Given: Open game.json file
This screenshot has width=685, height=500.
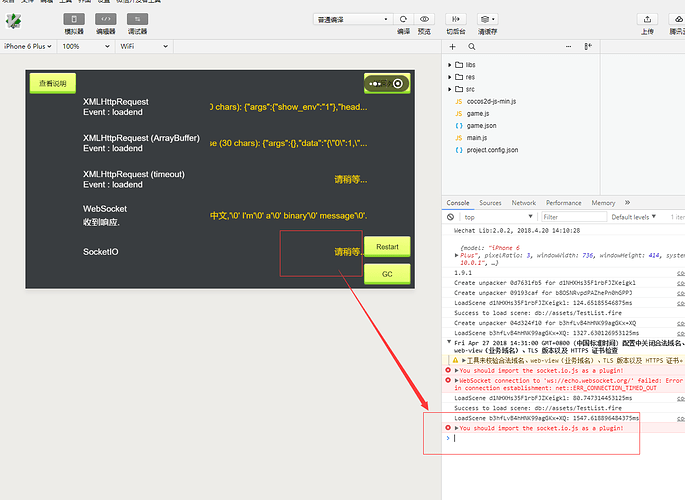Looking at the screenshot, I should (481, 126).
